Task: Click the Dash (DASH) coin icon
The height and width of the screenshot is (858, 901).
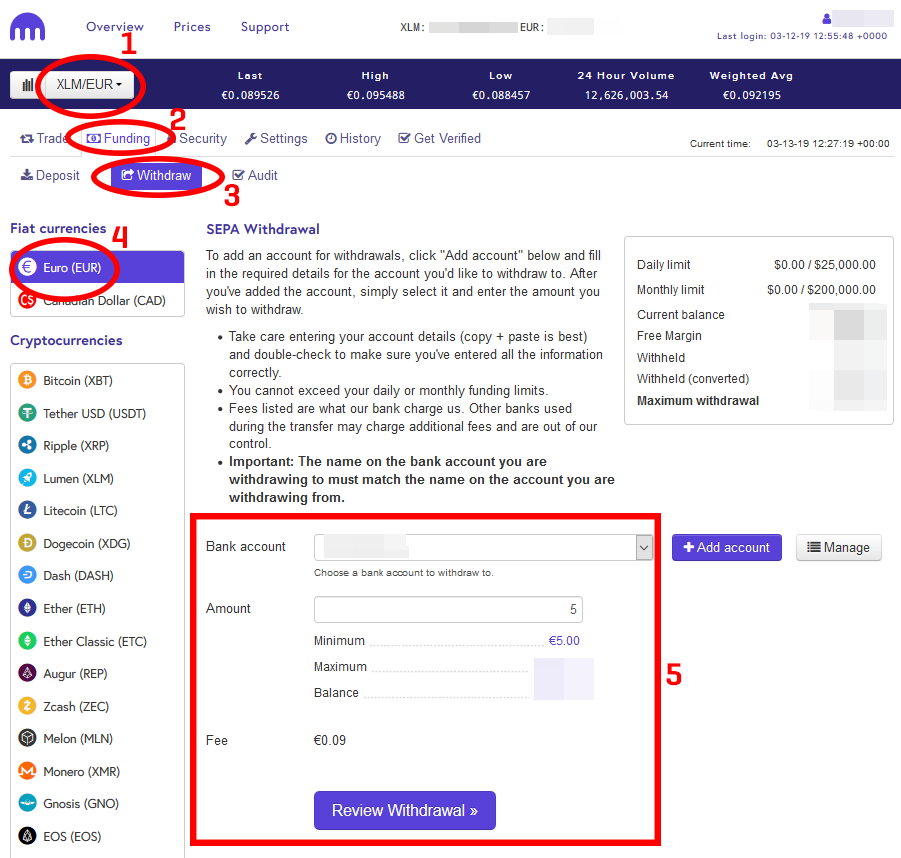Action: (27, 575)
